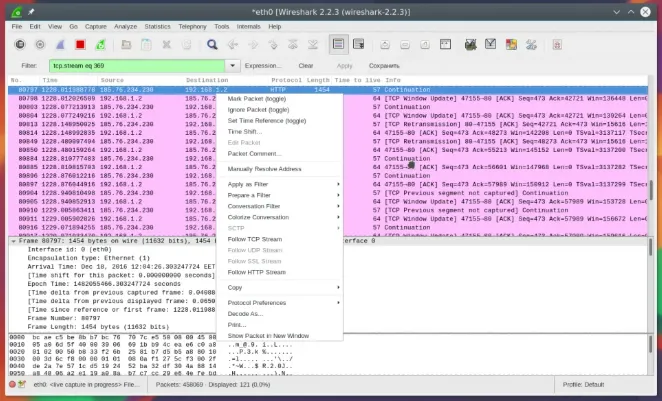This screenshot has height=401, width=662.
Task: Stop the live capture with red square
Action: pos(80,44)
